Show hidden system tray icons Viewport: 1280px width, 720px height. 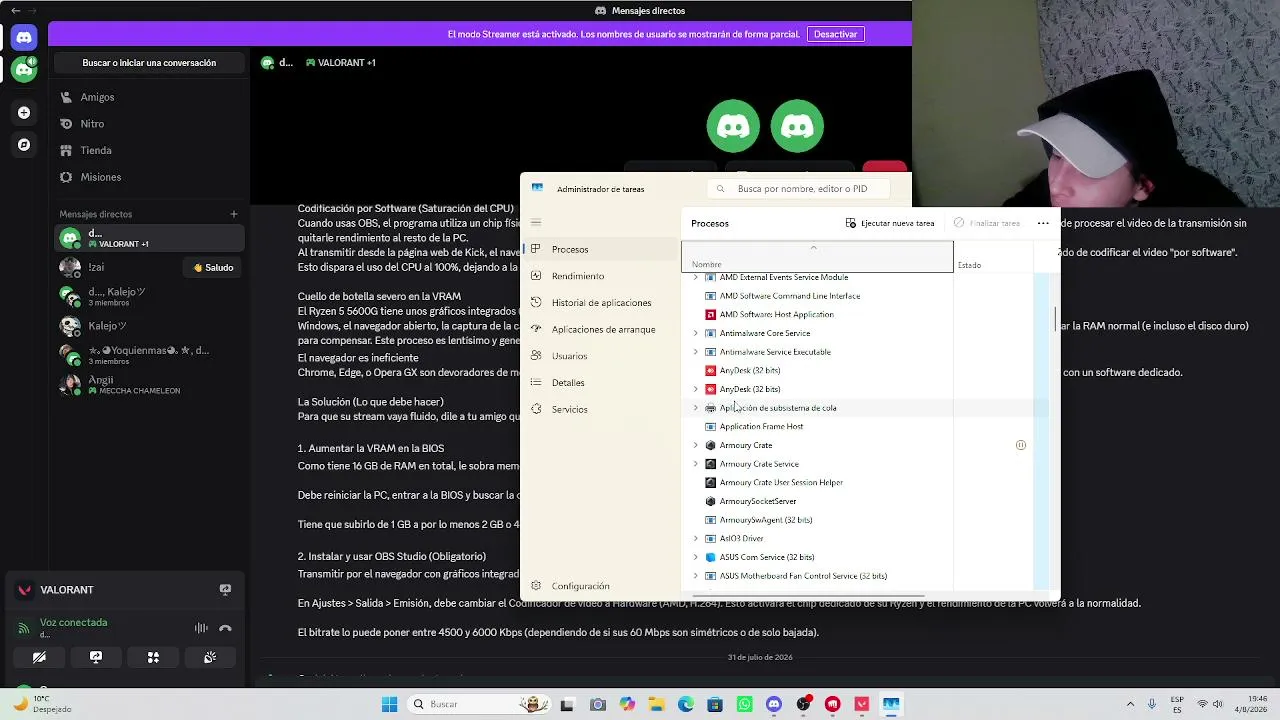[1130, 704]
